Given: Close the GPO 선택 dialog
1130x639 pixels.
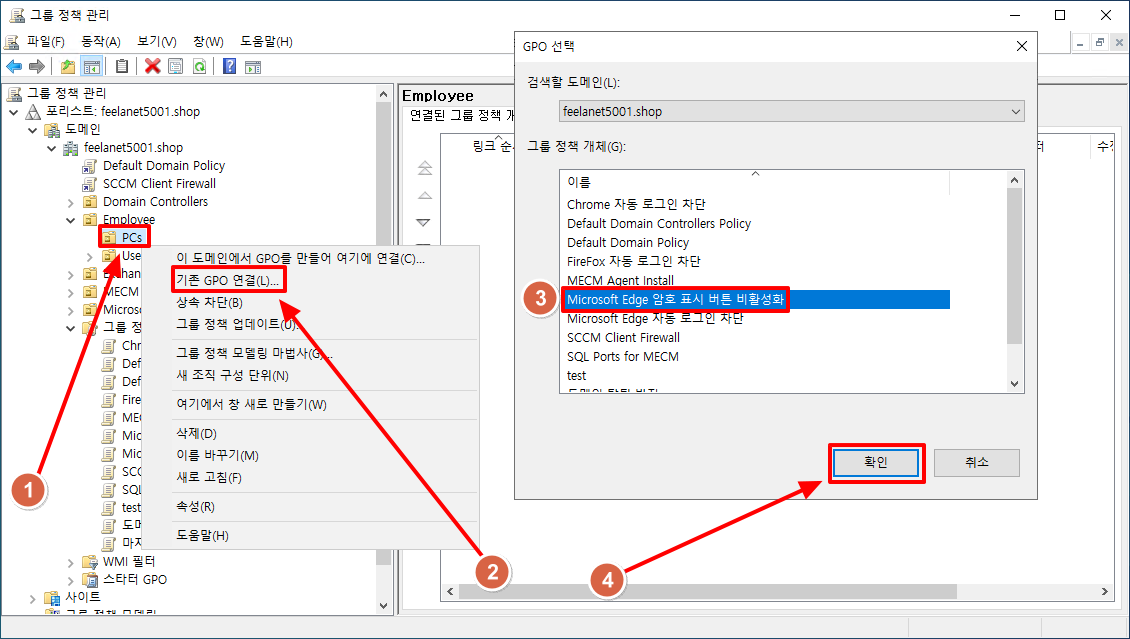Looking at the screenshot, I should click(x=1021, y=46).
